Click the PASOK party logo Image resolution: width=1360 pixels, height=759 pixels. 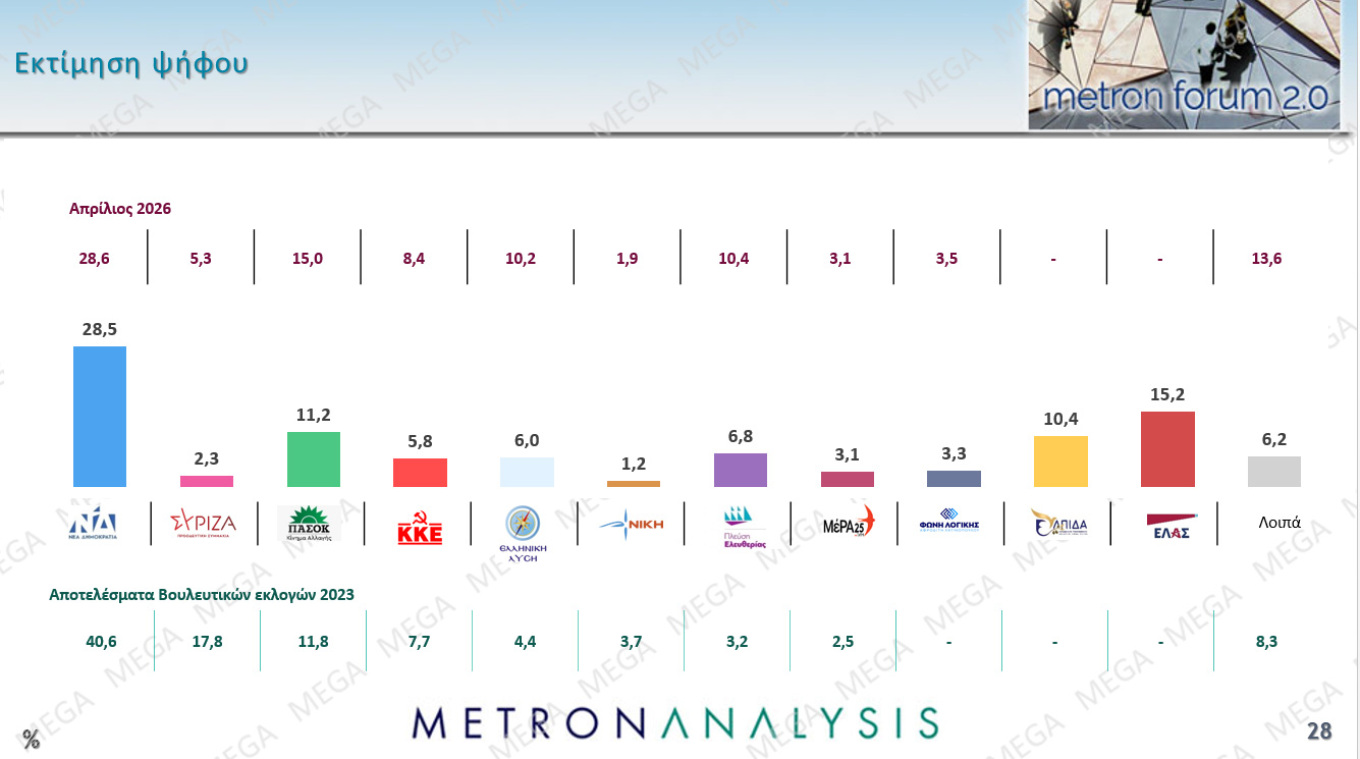coord(310,522)
